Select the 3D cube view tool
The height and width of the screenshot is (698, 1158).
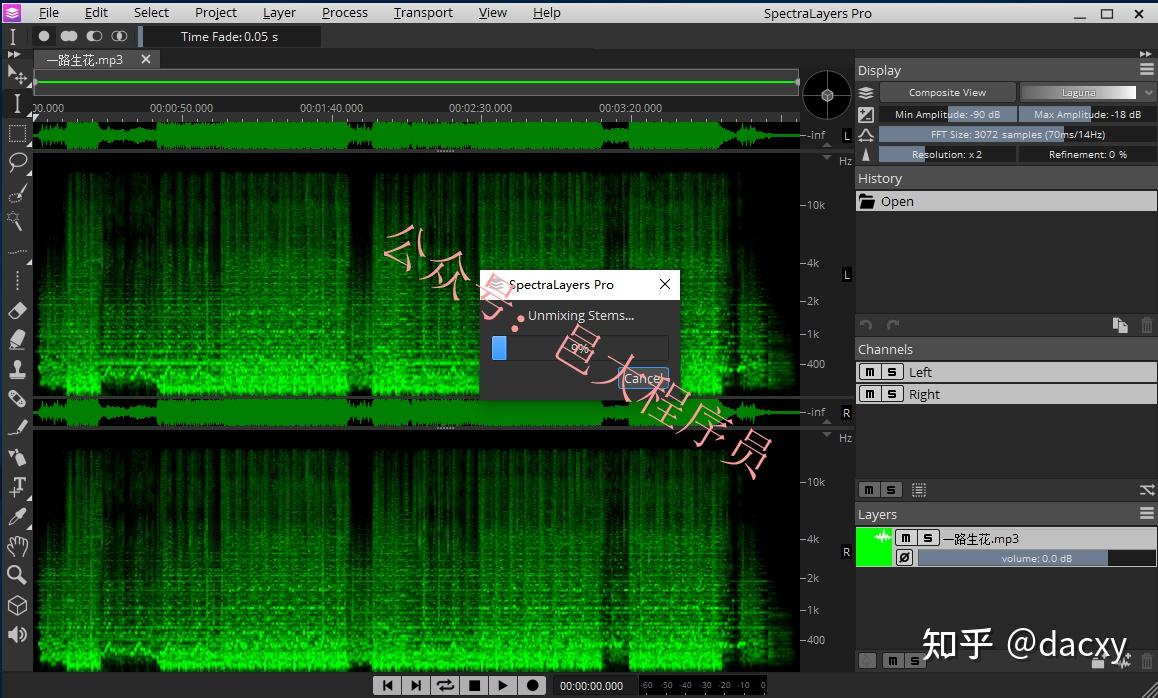16,606
